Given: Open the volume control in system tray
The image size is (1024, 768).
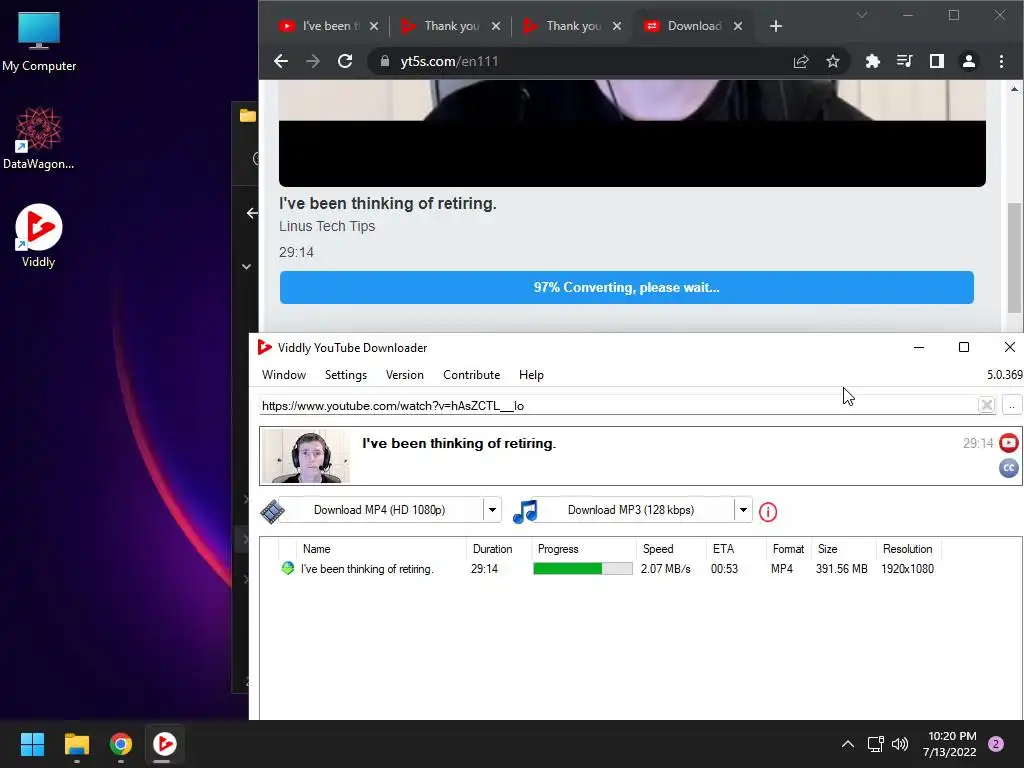Looking at the screenshot, I should [x=900, y=744].
